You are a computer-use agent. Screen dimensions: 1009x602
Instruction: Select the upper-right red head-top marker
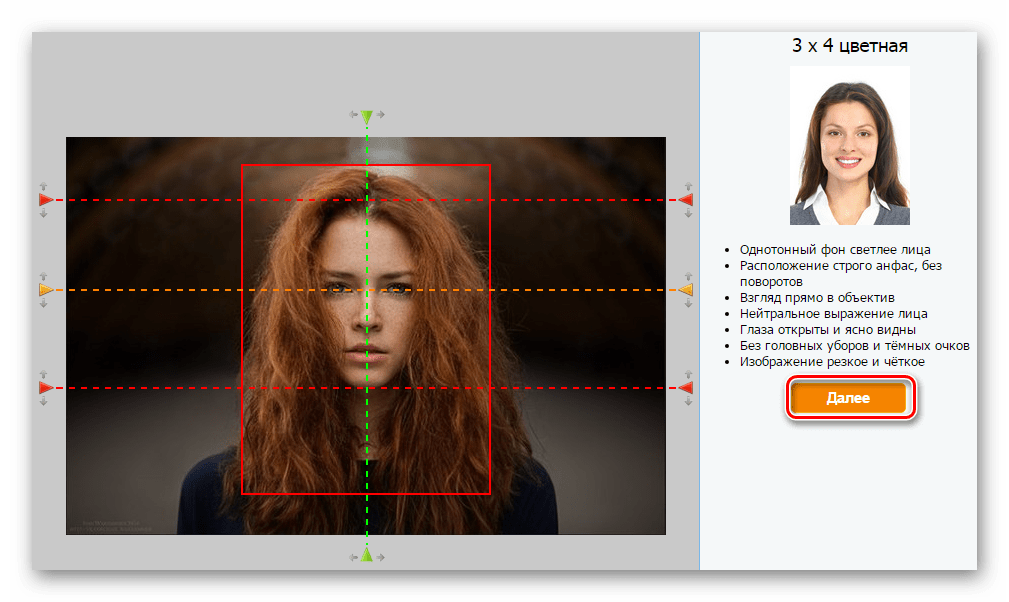point(686,200)
